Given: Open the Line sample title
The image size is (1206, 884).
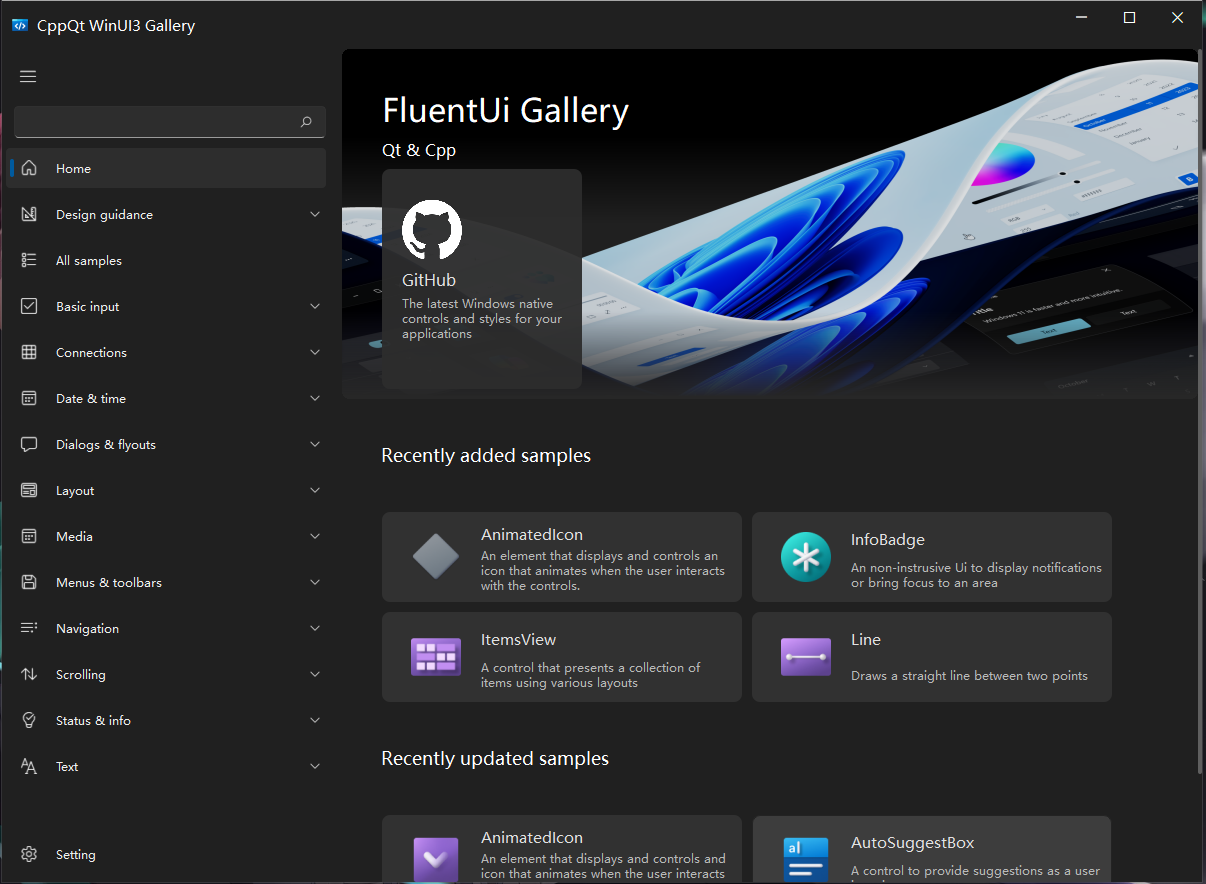Looking at the screenshot, I should tap(866, 640).
